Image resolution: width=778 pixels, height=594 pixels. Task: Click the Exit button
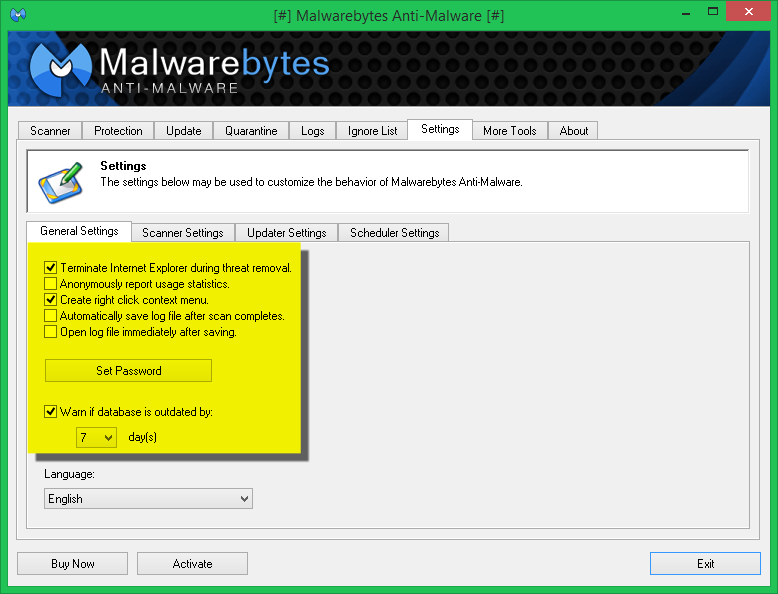(705, 564)
